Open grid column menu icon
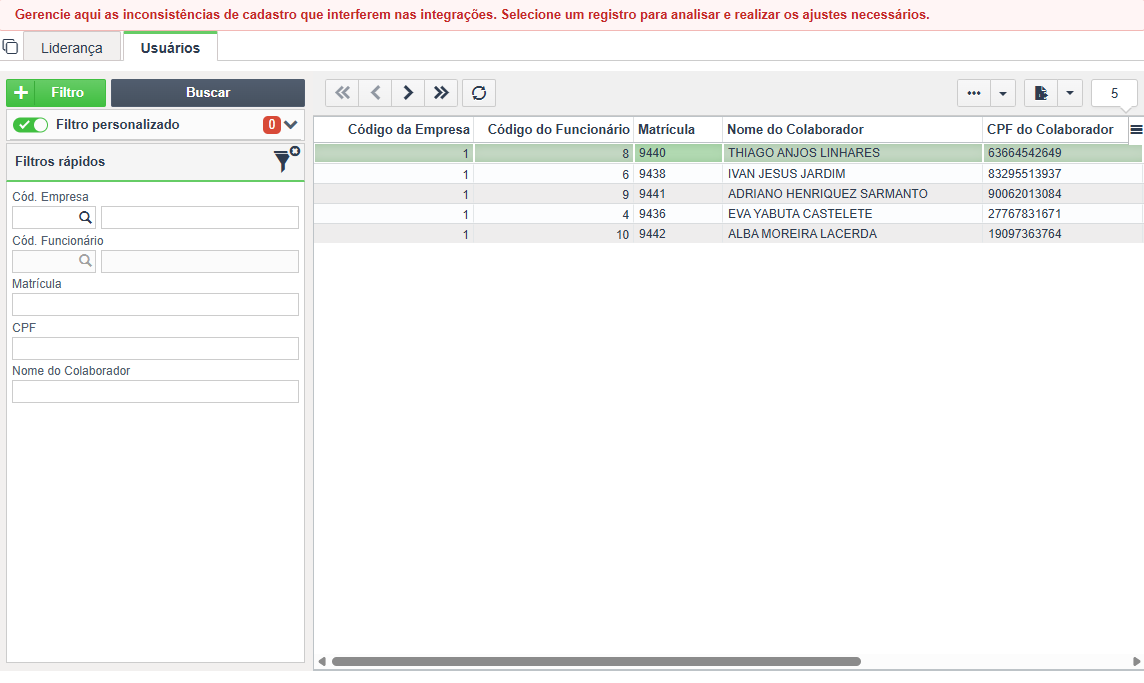The image size is (1144, 683). point(1136,130)
